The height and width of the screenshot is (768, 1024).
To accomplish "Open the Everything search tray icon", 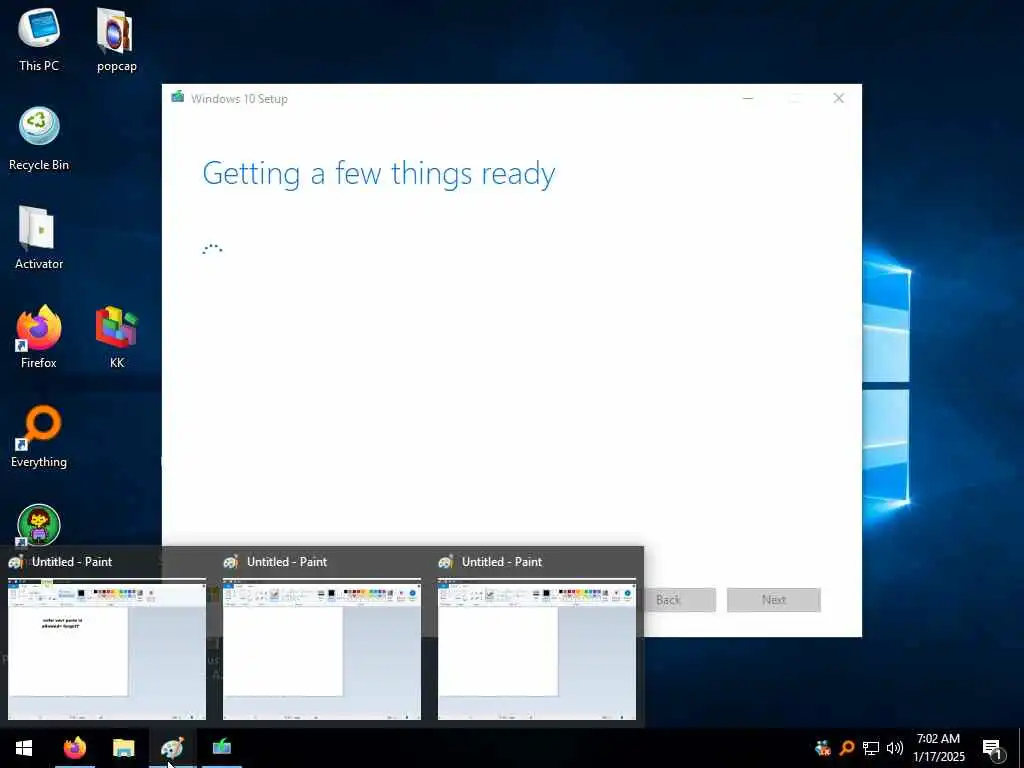I will pyautogui.click(x=847, y=748).
